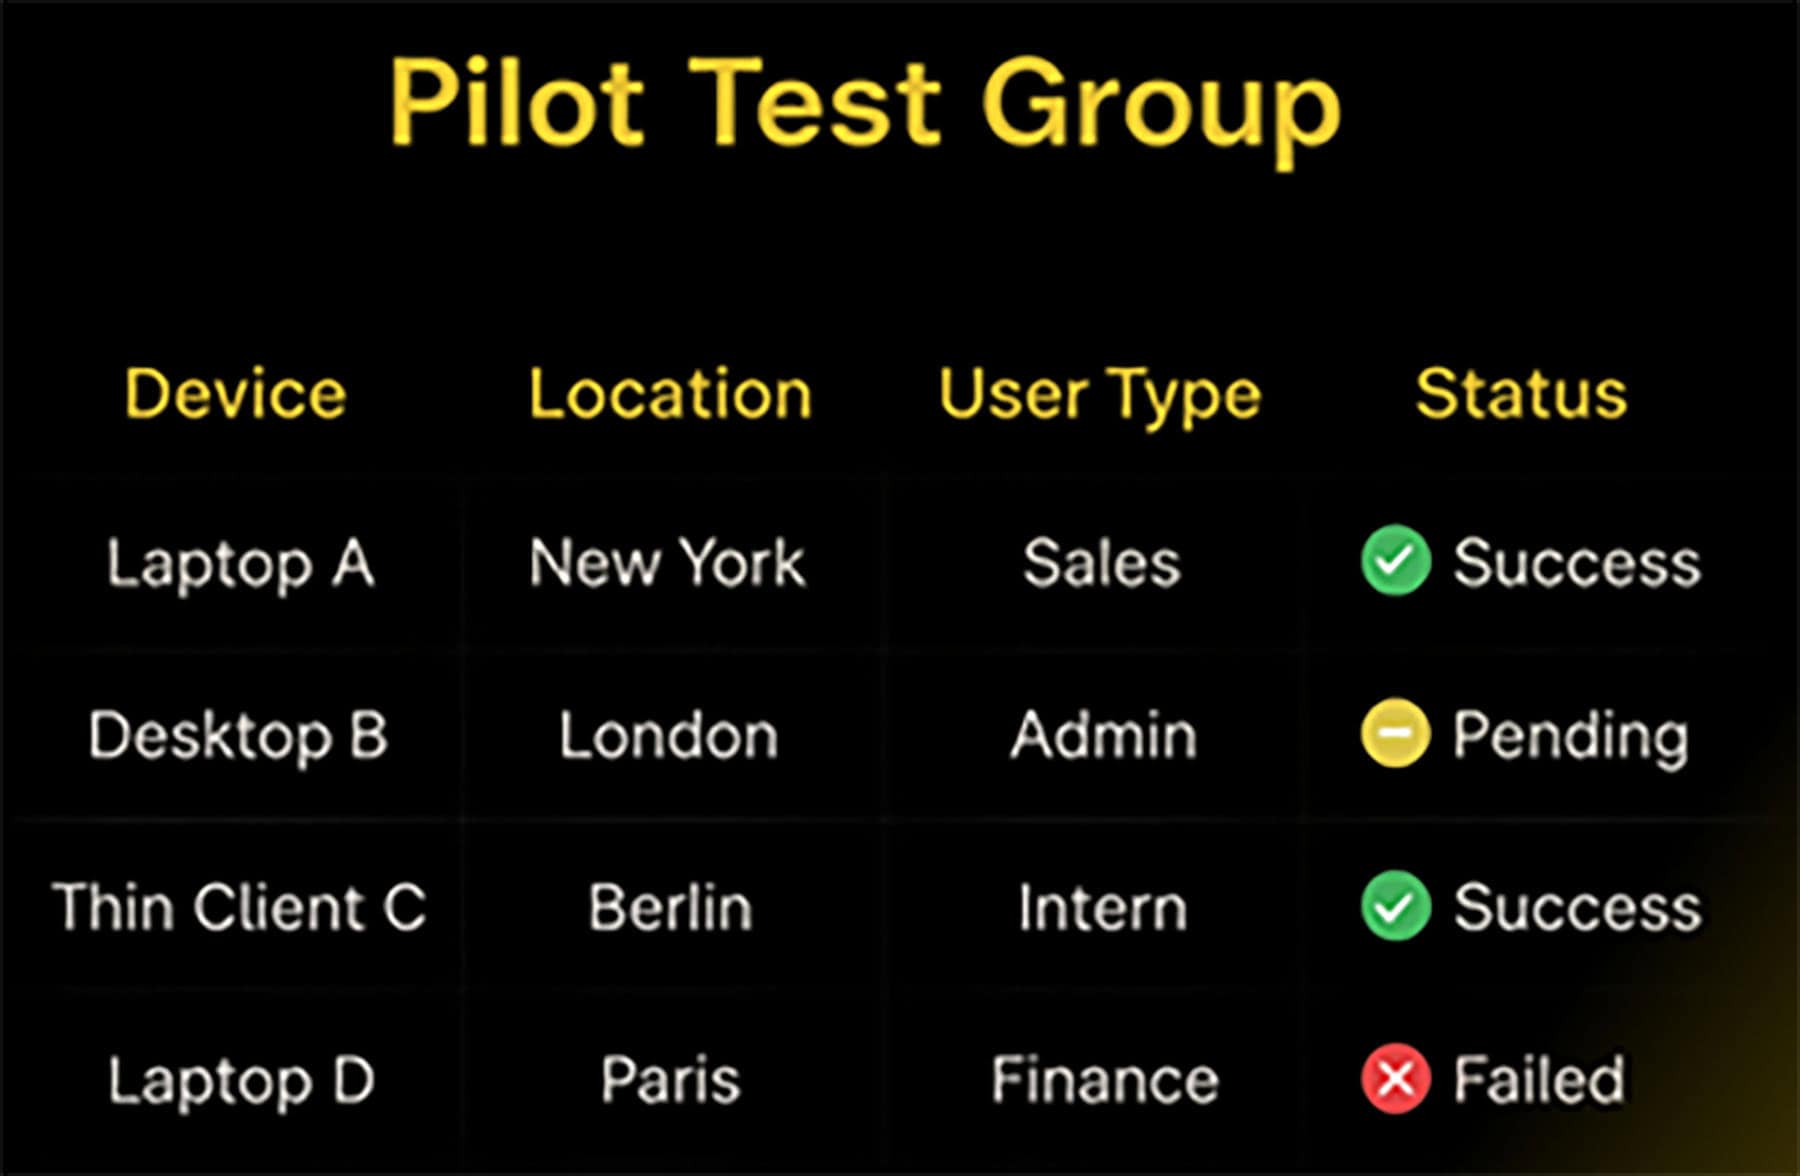The image size is (1800, 1176).
Task: Select the London location cell
Action: click(669, 736)
